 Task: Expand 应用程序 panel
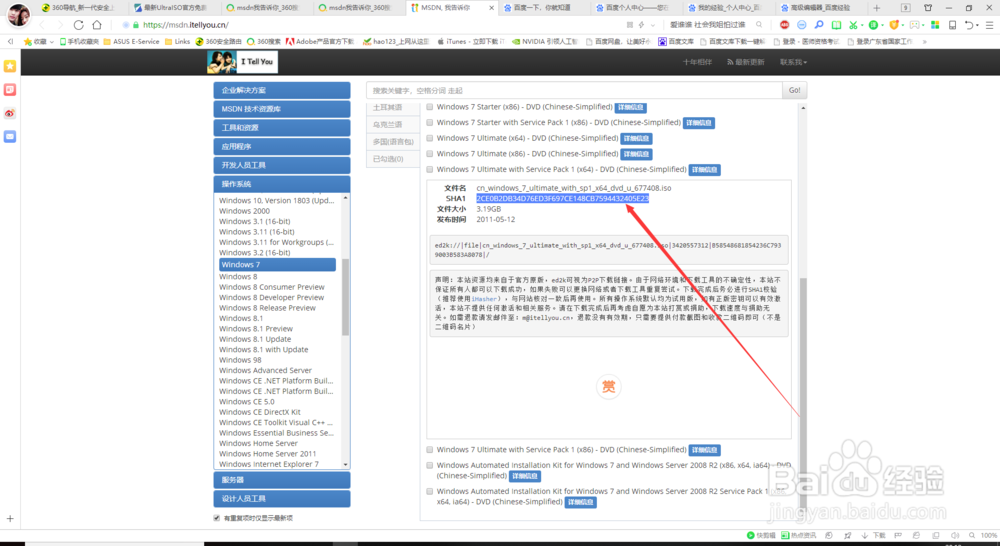tap(282, 147)
